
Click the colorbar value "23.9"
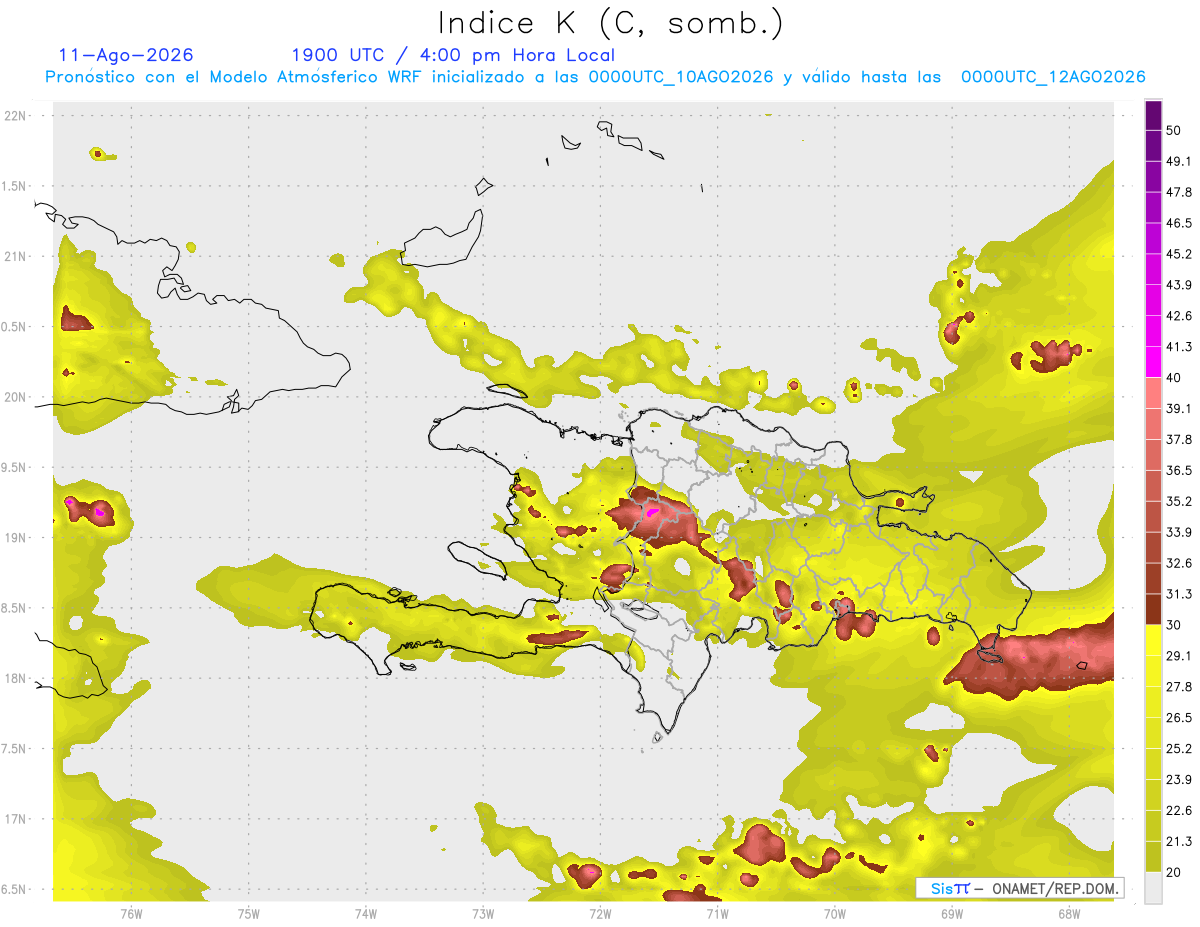[x=1179, y=780]
